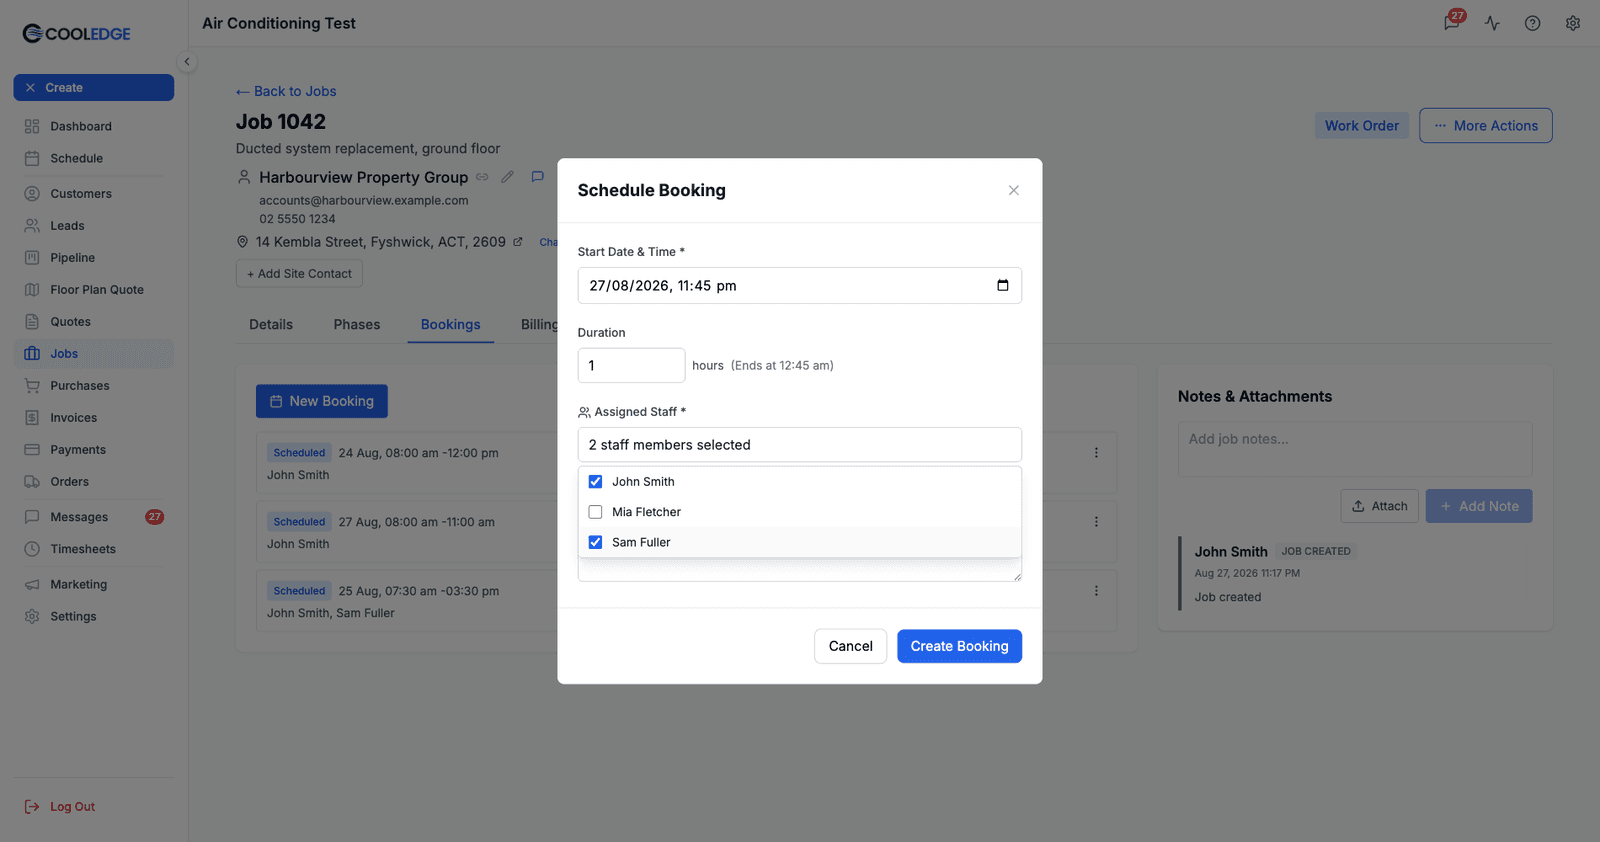Check Mia Fletcher in the staff list
Image resolution: width=1600 pixels, height=842 pixels.
tap(595, 512)
